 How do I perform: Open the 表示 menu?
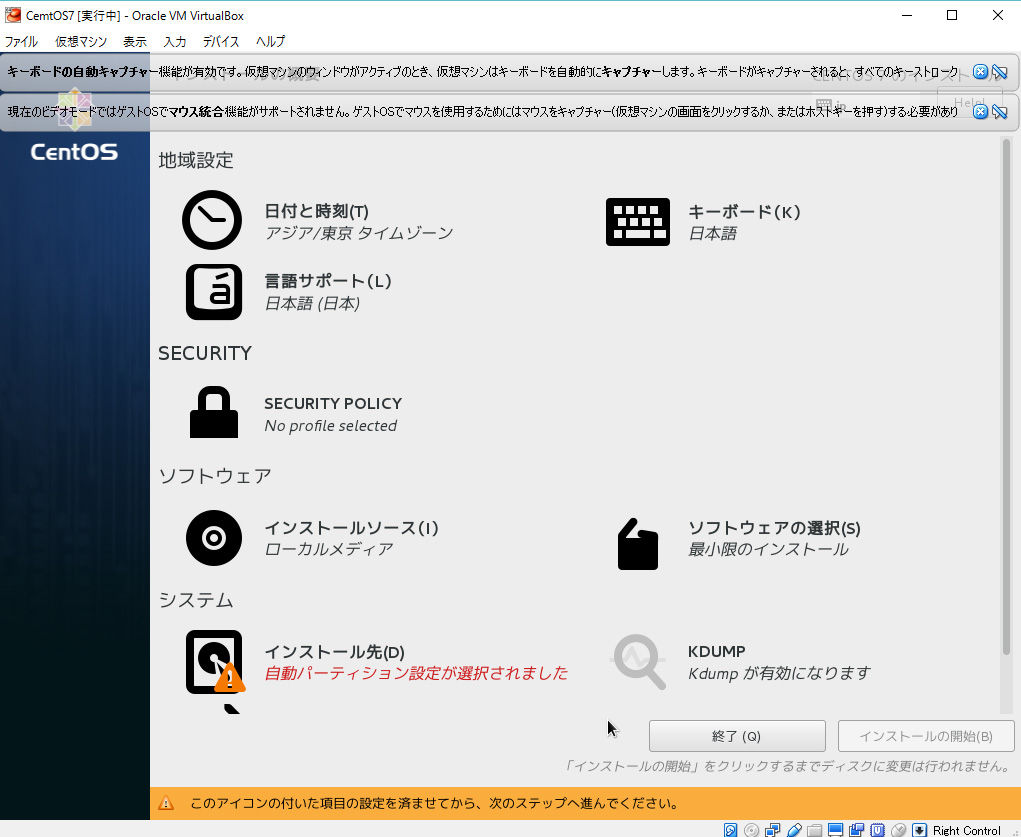click(x=135, y=42)
